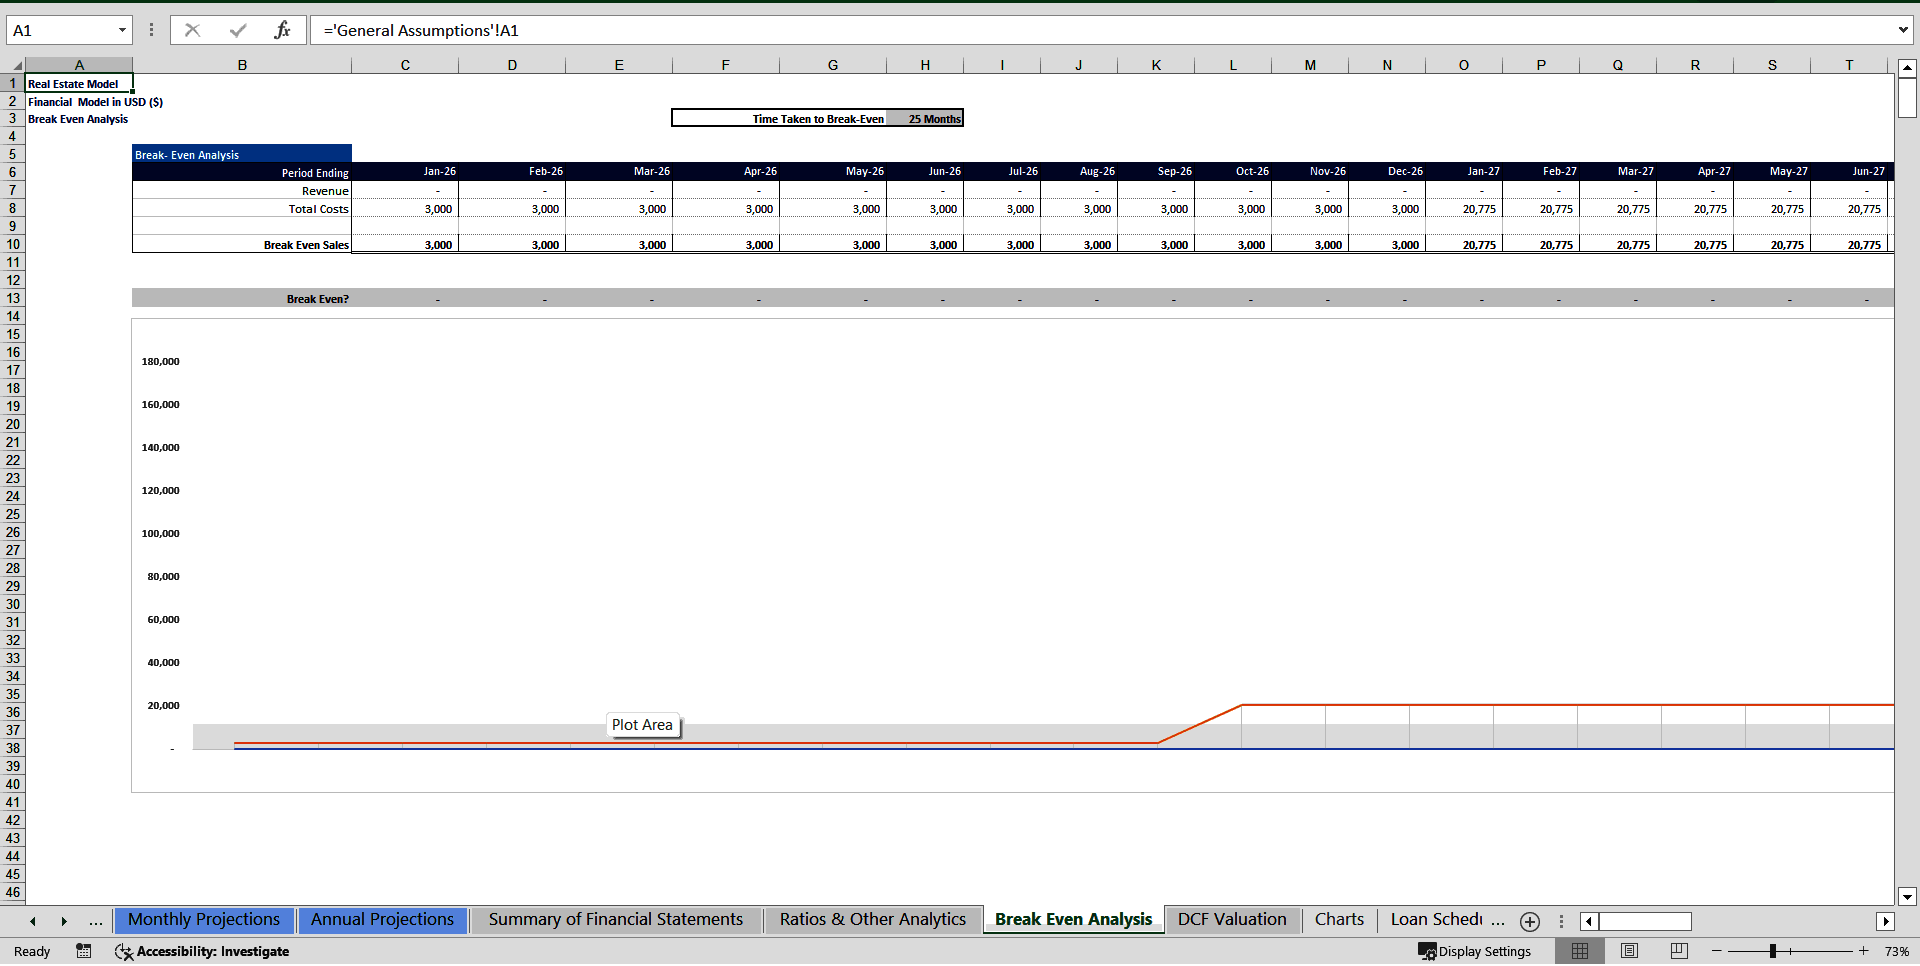This screenshot has width=1920, height=966.
Task: Click the horizontal scrollbar thumb
Action: [x=1645, y=921]
